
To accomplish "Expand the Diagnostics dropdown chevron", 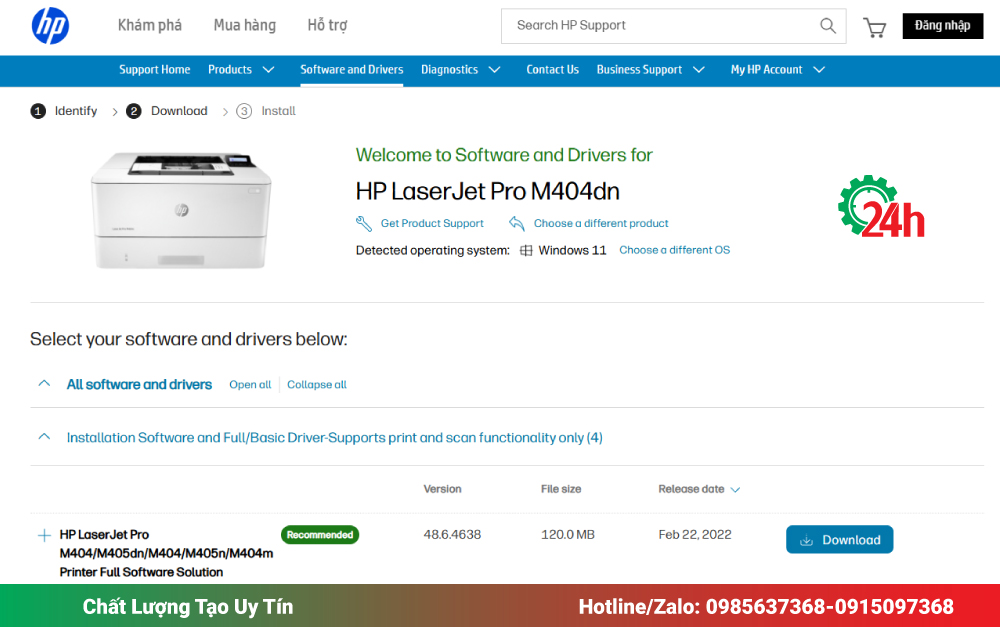I will coord(494,70).
